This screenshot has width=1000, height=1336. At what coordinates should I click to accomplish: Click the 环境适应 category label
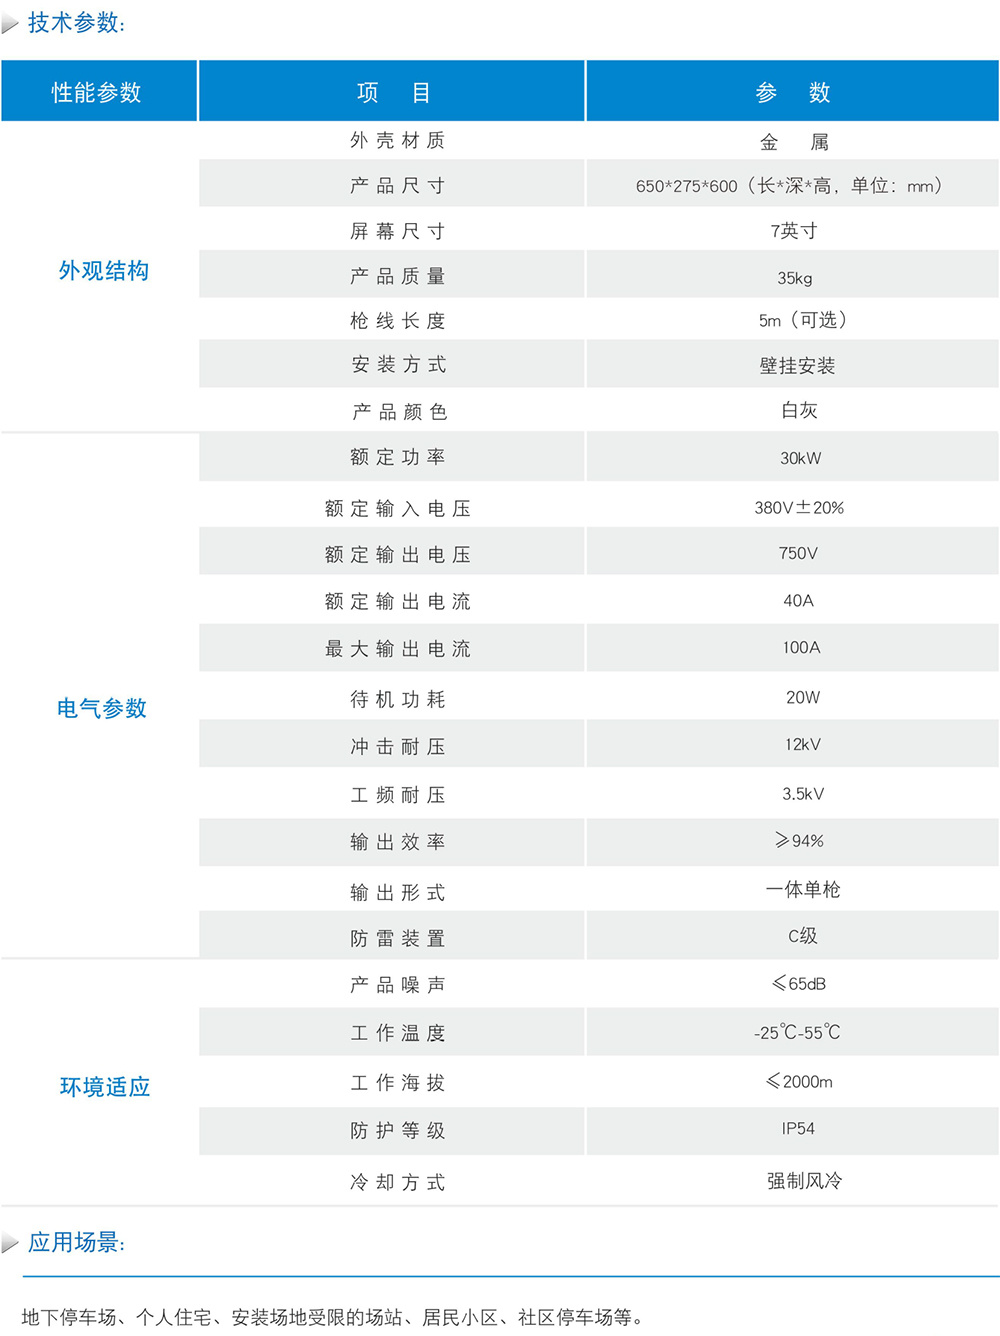(x=105, y=1087)
